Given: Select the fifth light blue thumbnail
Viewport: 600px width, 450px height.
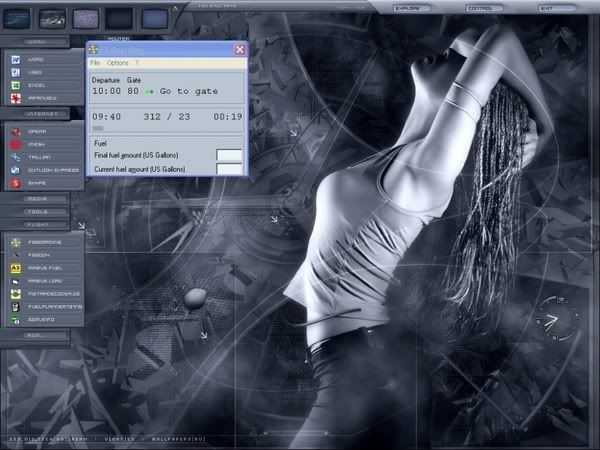Looking at the screenshot, I should [155, 18].
